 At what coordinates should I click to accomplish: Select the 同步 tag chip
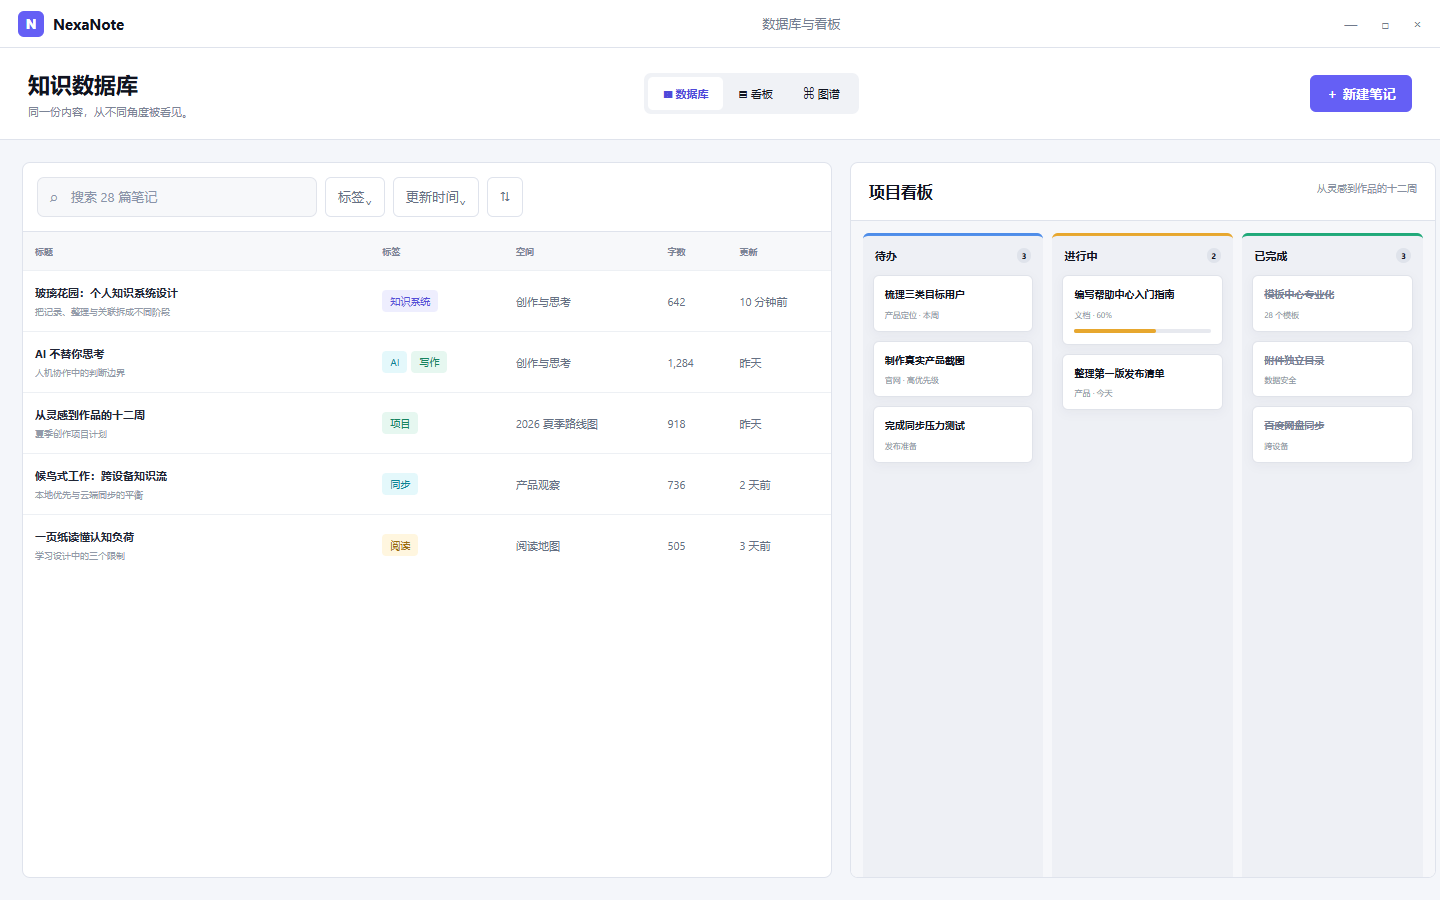(400, 484)
